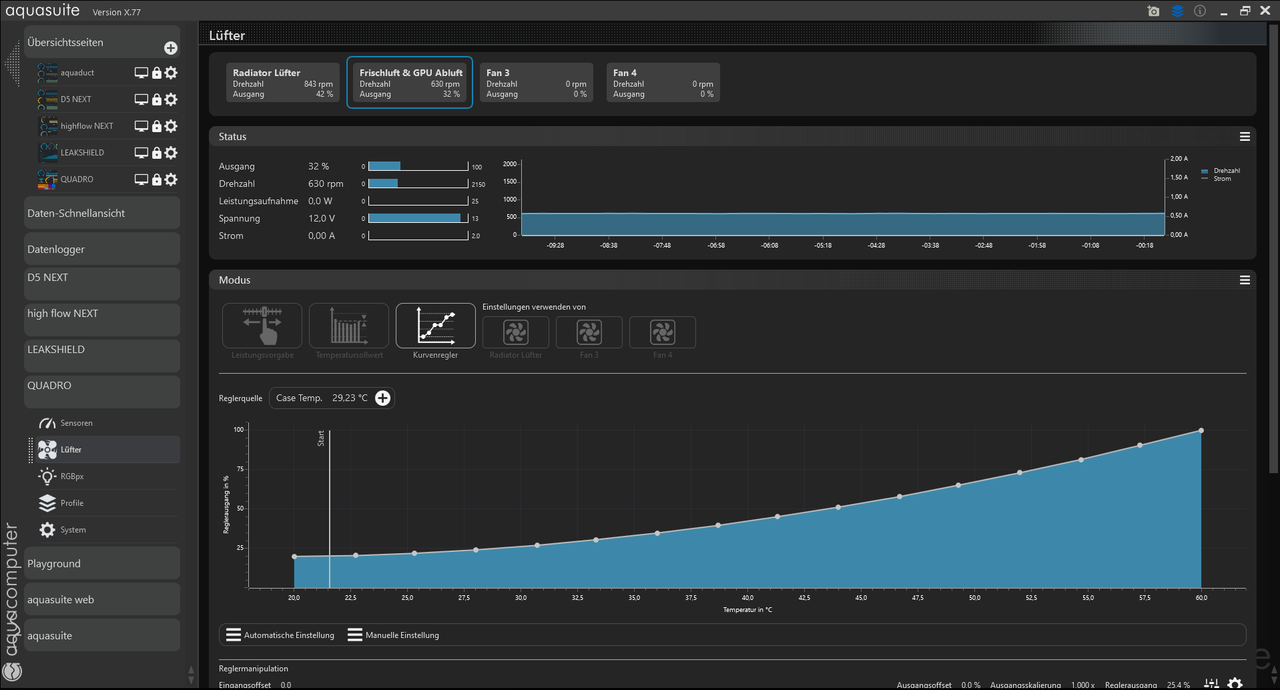Take a screenshot with the camera icon
The image size is (1280, 690).
(1154, 11)
